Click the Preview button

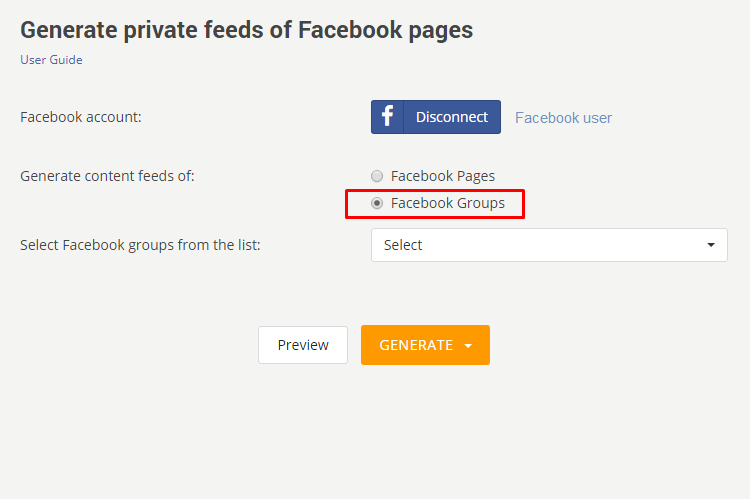point(303,345)
